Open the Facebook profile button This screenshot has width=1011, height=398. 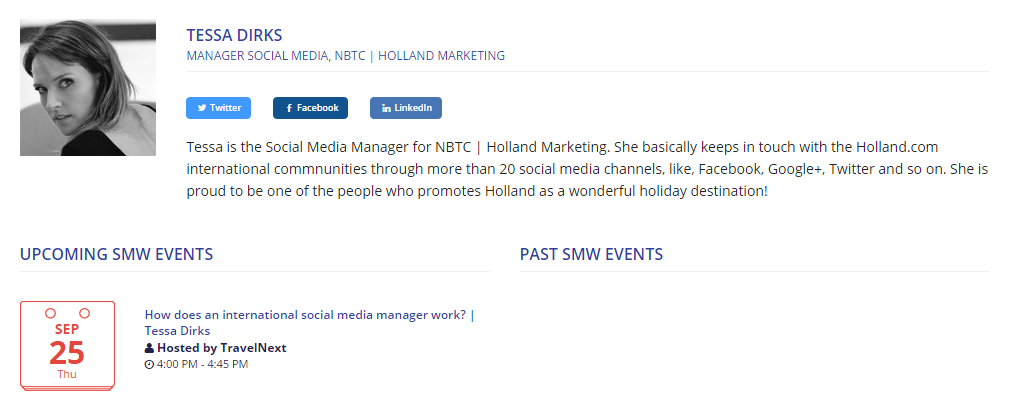coord(310,108)
